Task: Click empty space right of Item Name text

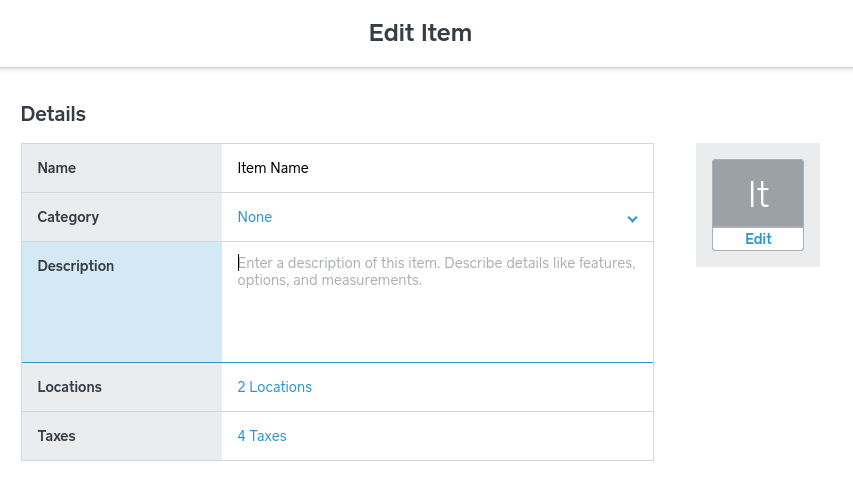Action: (480, 168)
